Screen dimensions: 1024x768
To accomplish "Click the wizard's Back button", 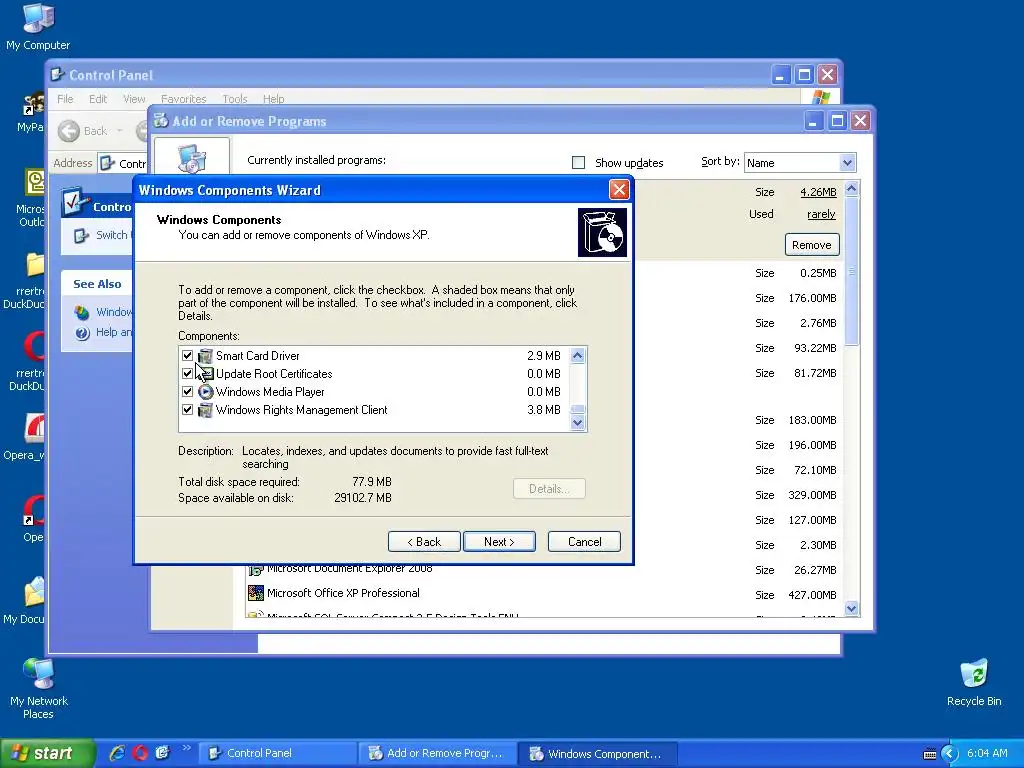I will tap(424, 541).
